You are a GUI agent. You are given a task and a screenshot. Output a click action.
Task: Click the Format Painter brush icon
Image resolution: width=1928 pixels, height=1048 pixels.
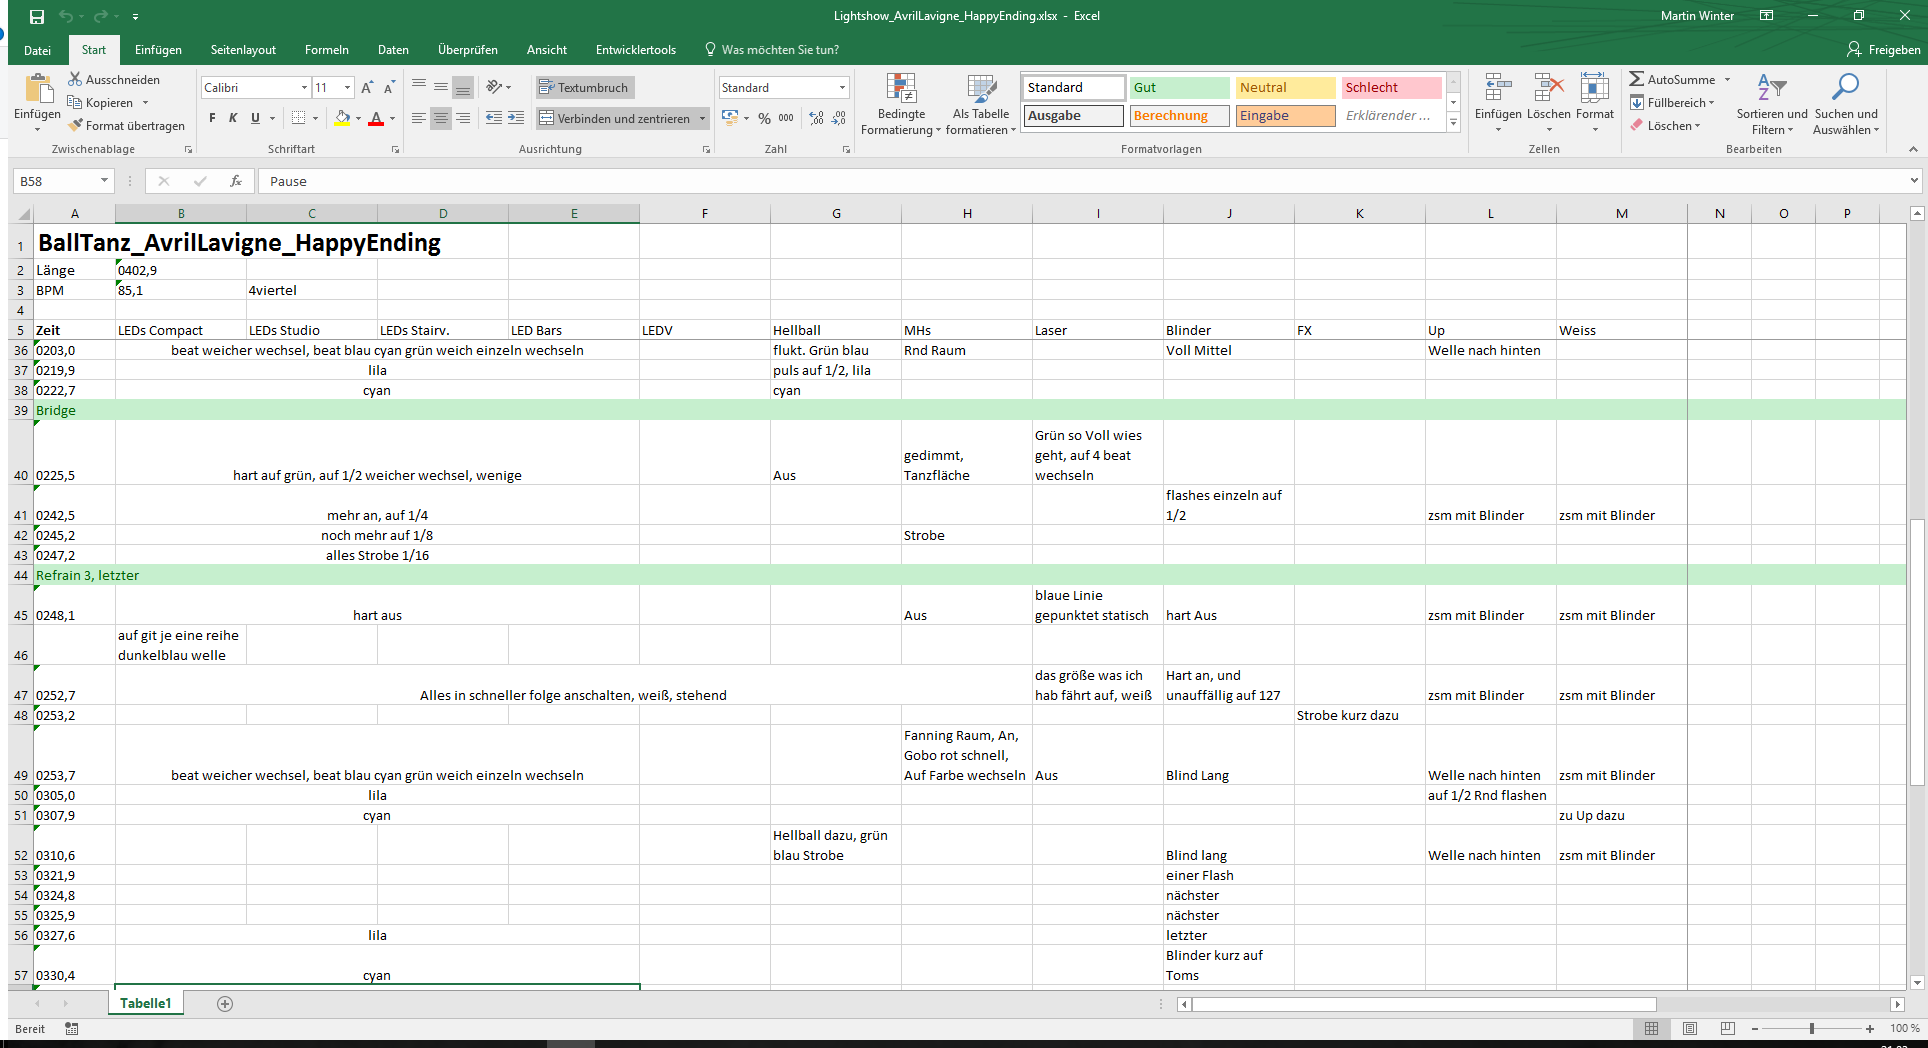pyautogui.click(x=75, y=126)
